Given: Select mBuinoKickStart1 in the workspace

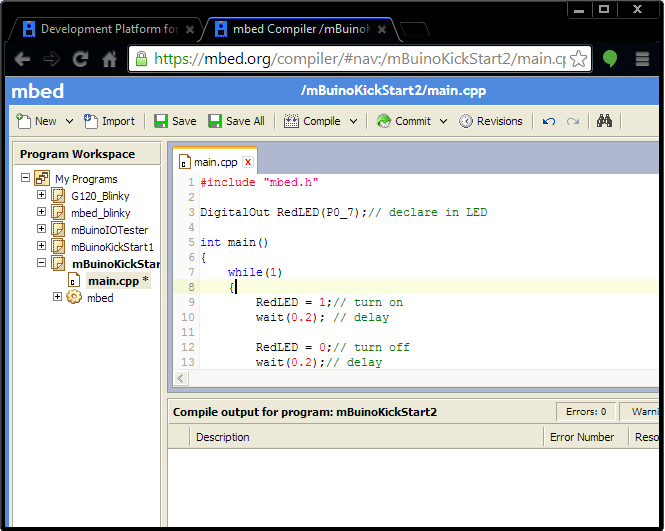Looking at the screenshot, I should pos(112,247).
